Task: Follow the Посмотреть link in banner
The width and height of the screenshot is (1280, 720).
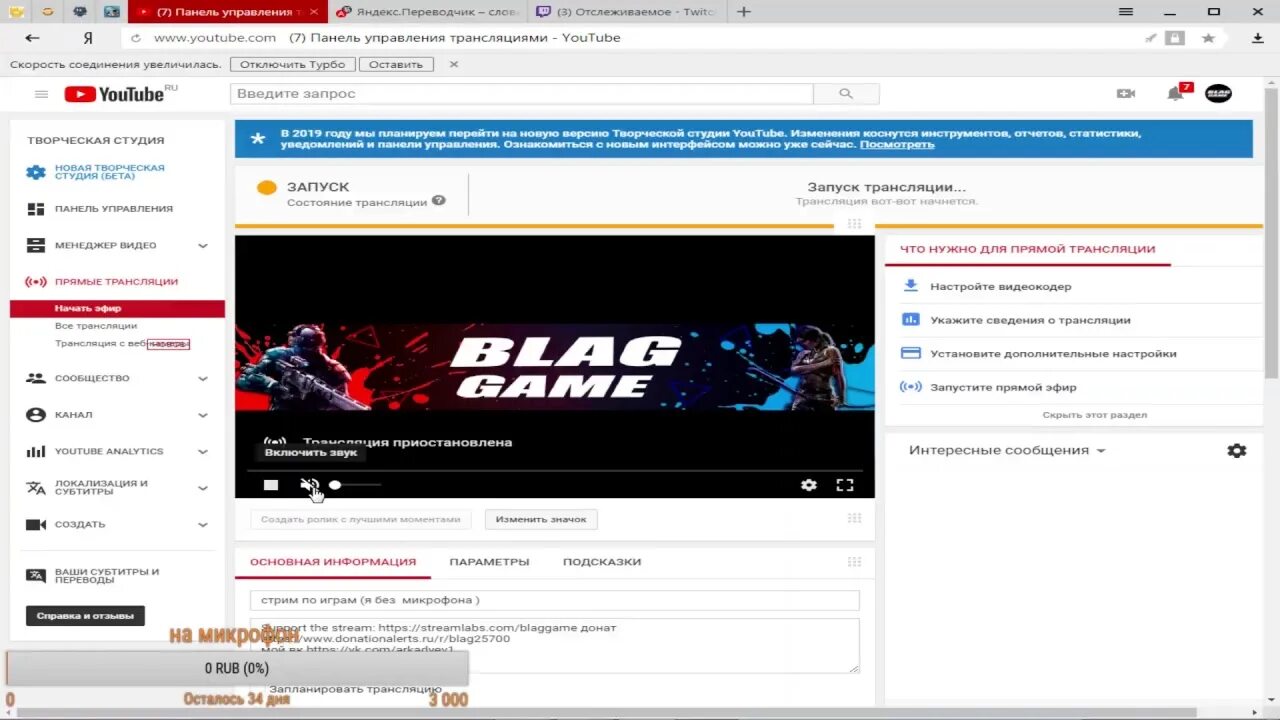Action: [x=897, y=145]
